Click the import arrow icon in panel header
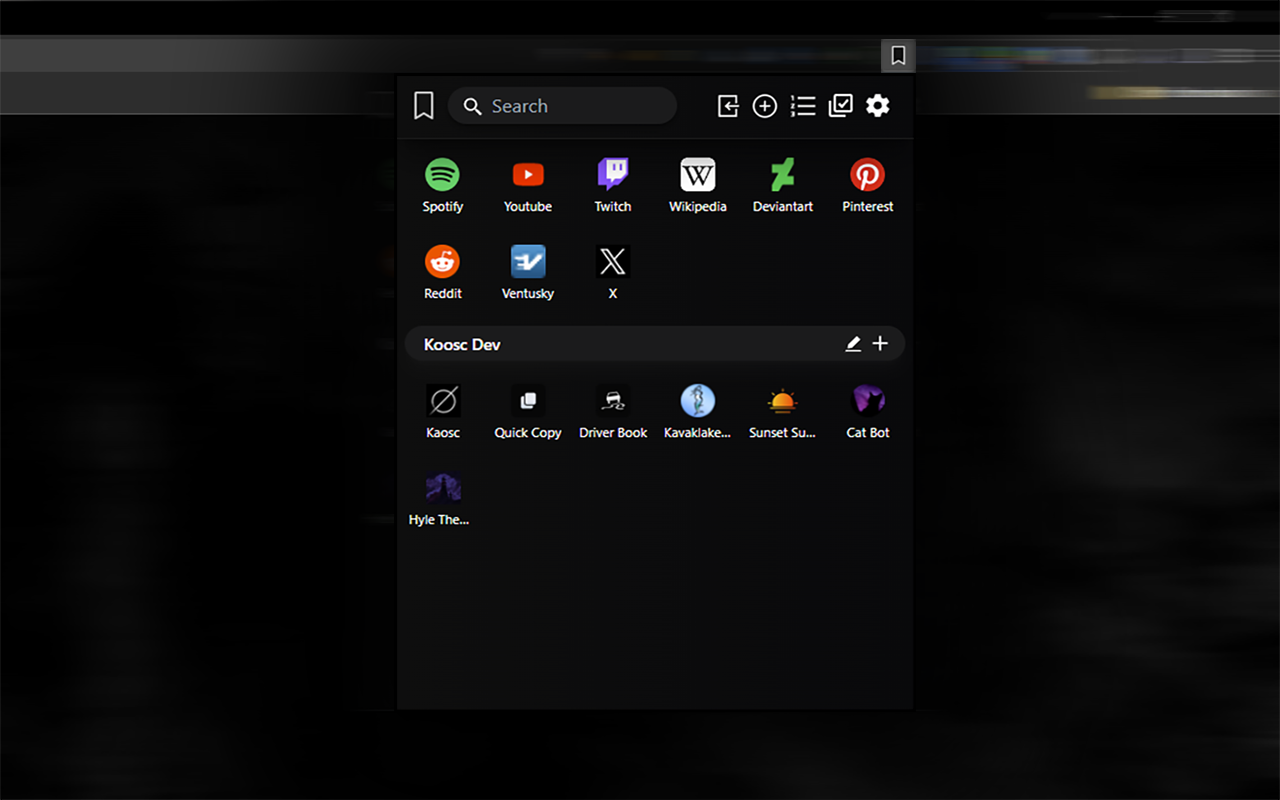This screenshot has width=1280, height=800. click(x=728, y=106)
